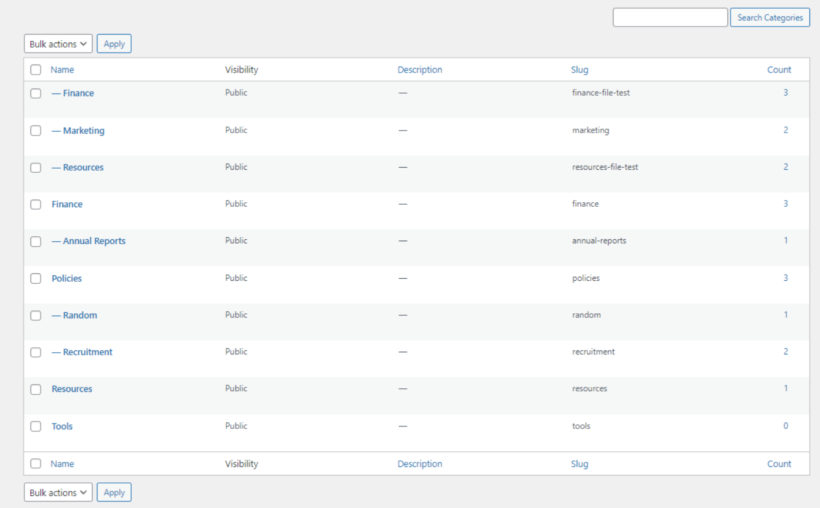This screenshot has width=820, height=508.
Task: Check the box for the row with slug resources
Action: pos(36,389)
